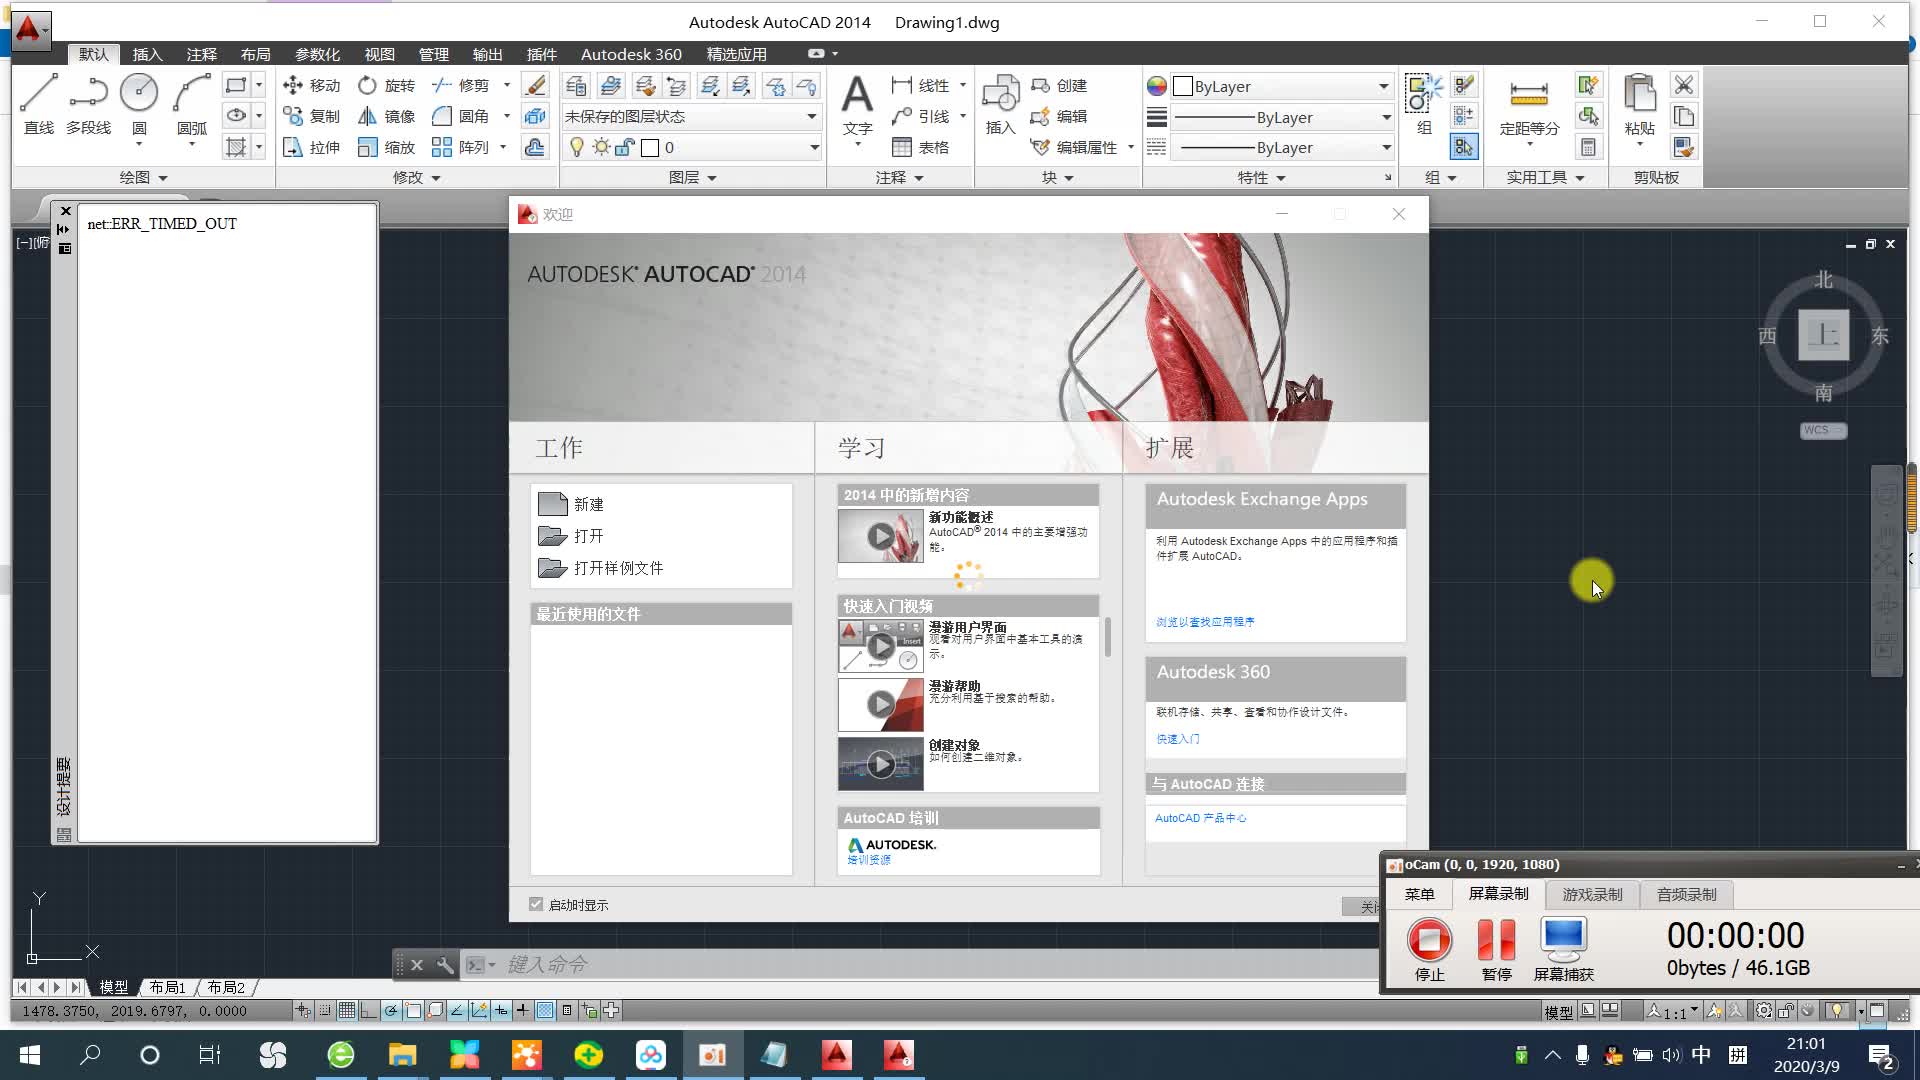Screen dimensions: 1920x1080
Task: Select the Line (直线) drawing tool
Action: click(x=38, y=101)
